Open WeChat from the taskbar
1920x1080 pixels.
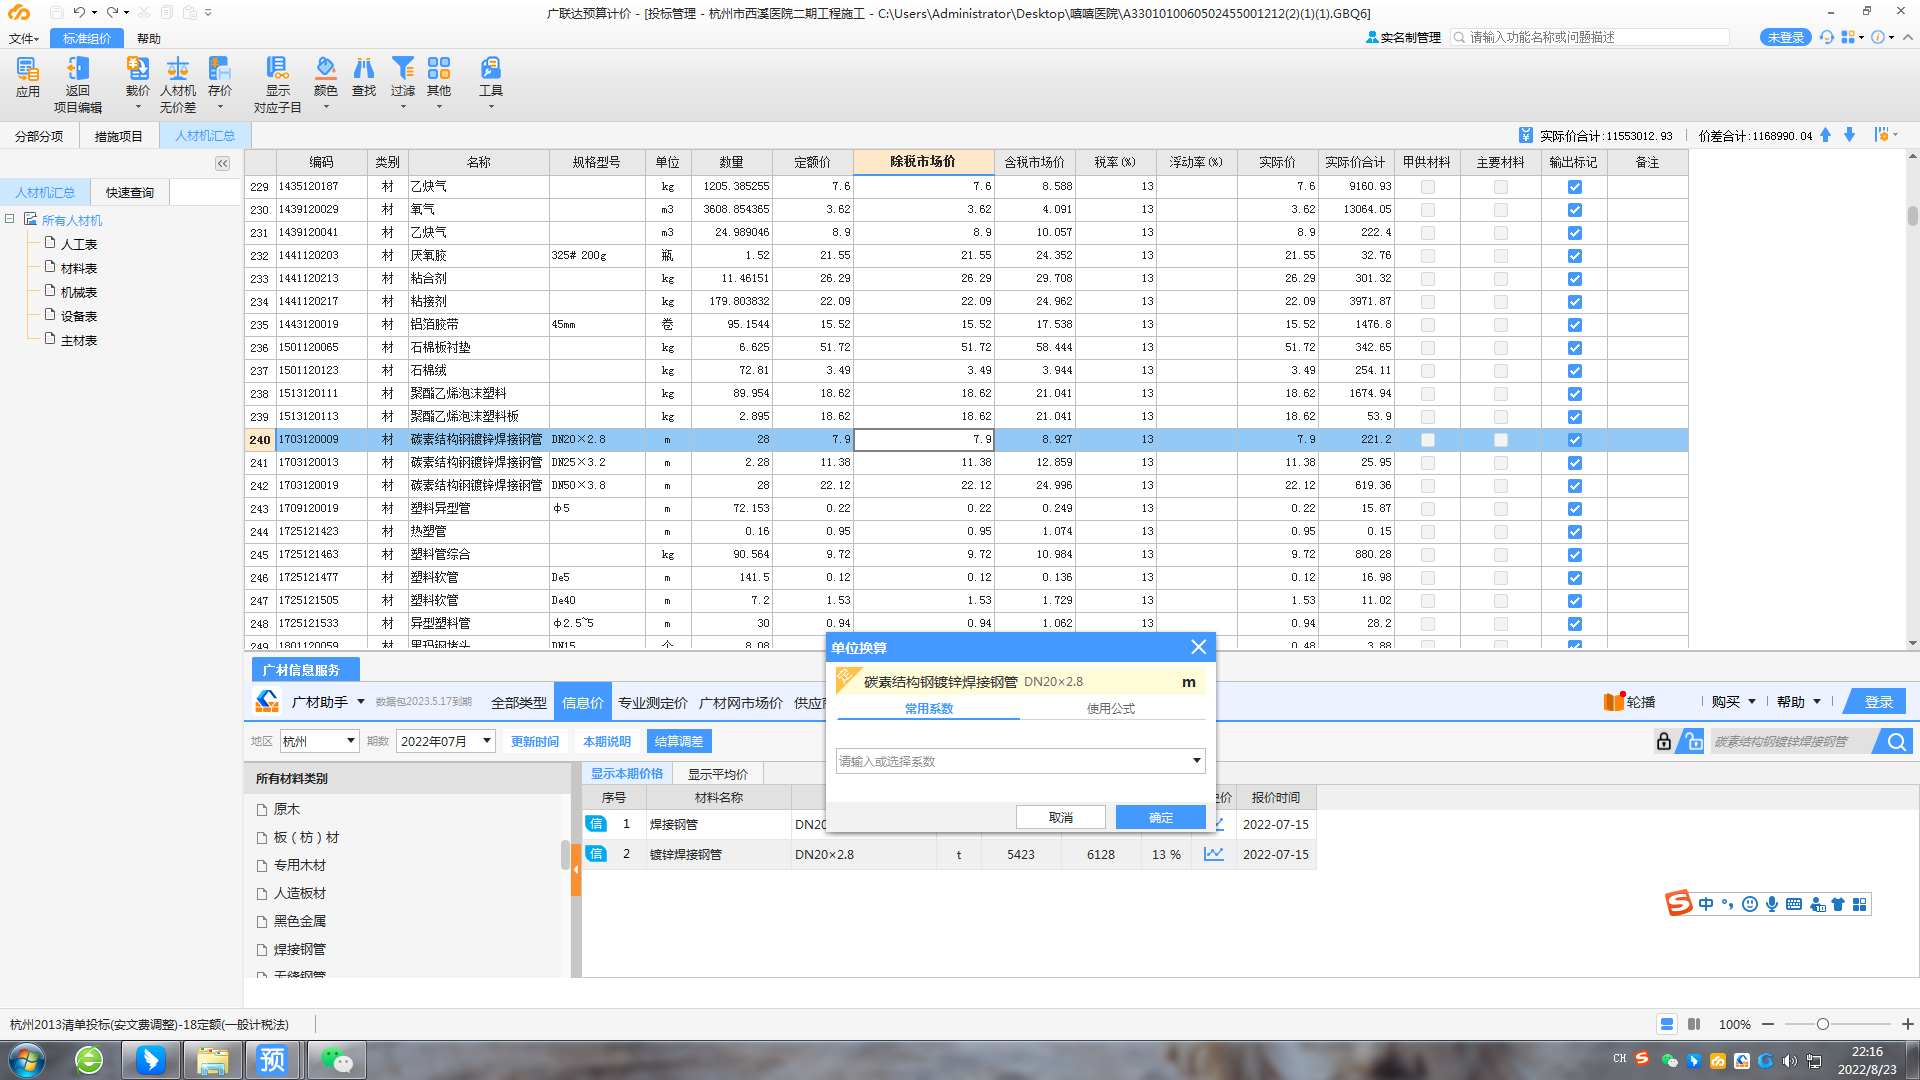click(336, 1059)
